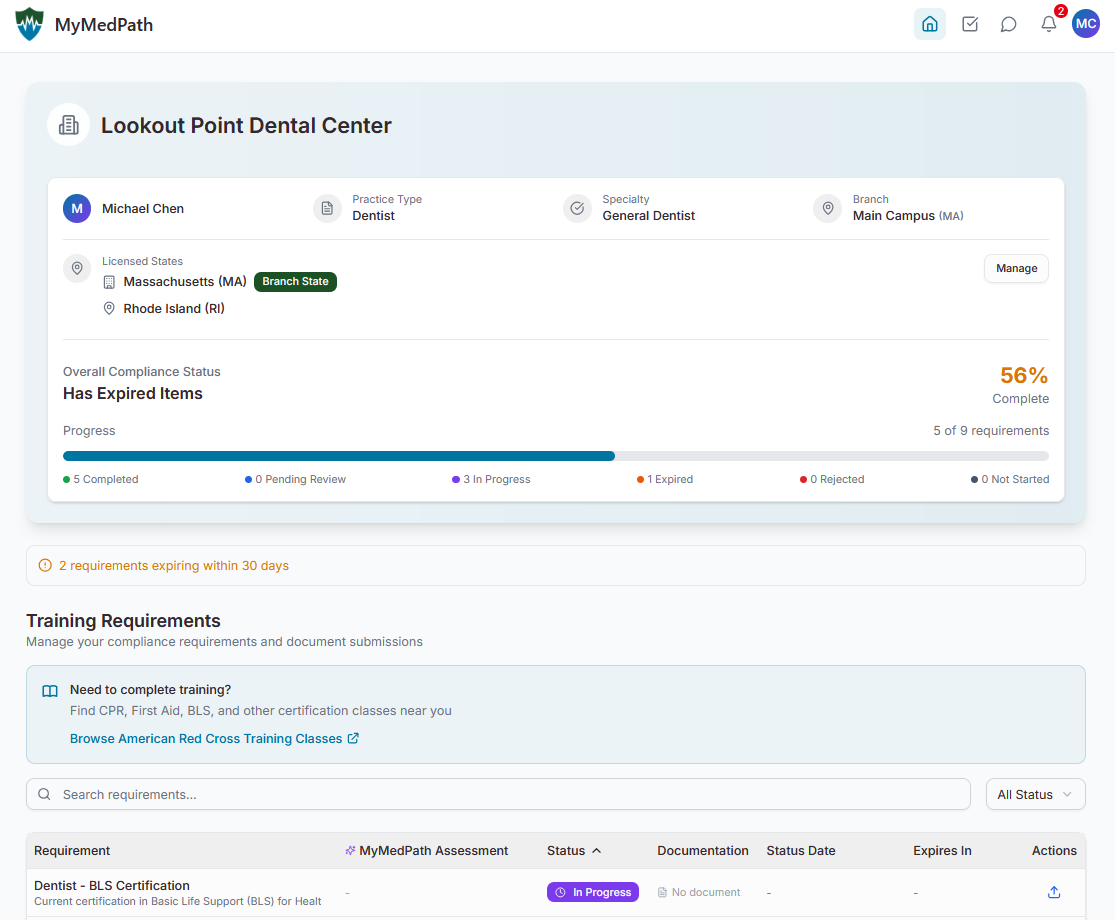The width and height of the screenshot is (1115, 920).
Task: Open the tasks checklist icon in top bar
Action: (x=969, y=23)
